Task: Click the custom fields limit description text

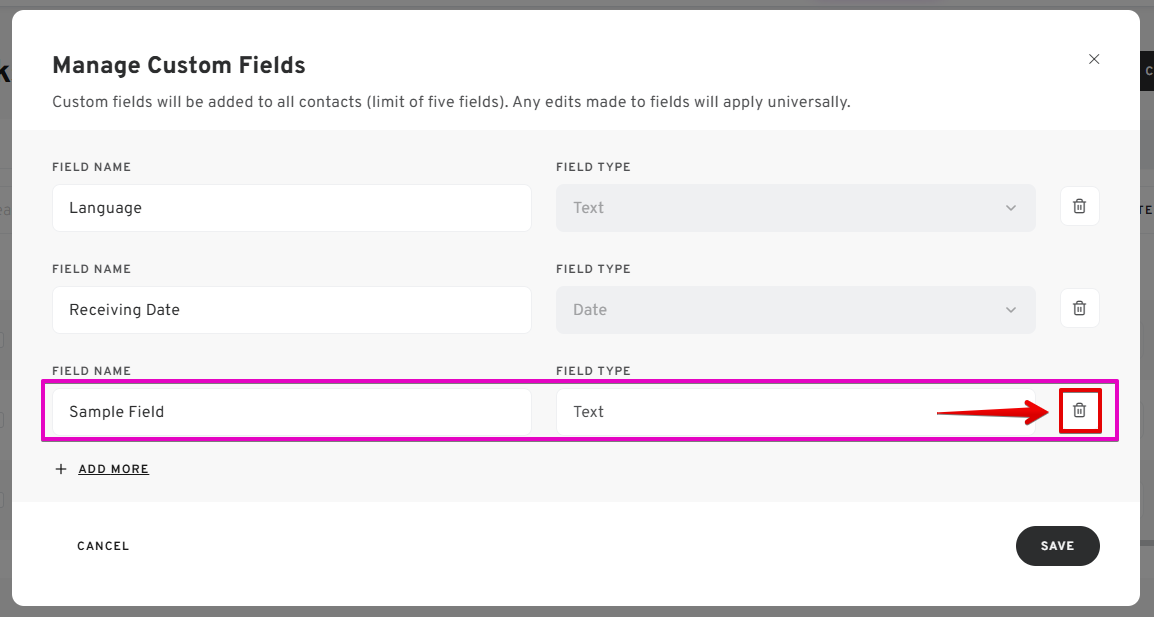Action: 451,102
